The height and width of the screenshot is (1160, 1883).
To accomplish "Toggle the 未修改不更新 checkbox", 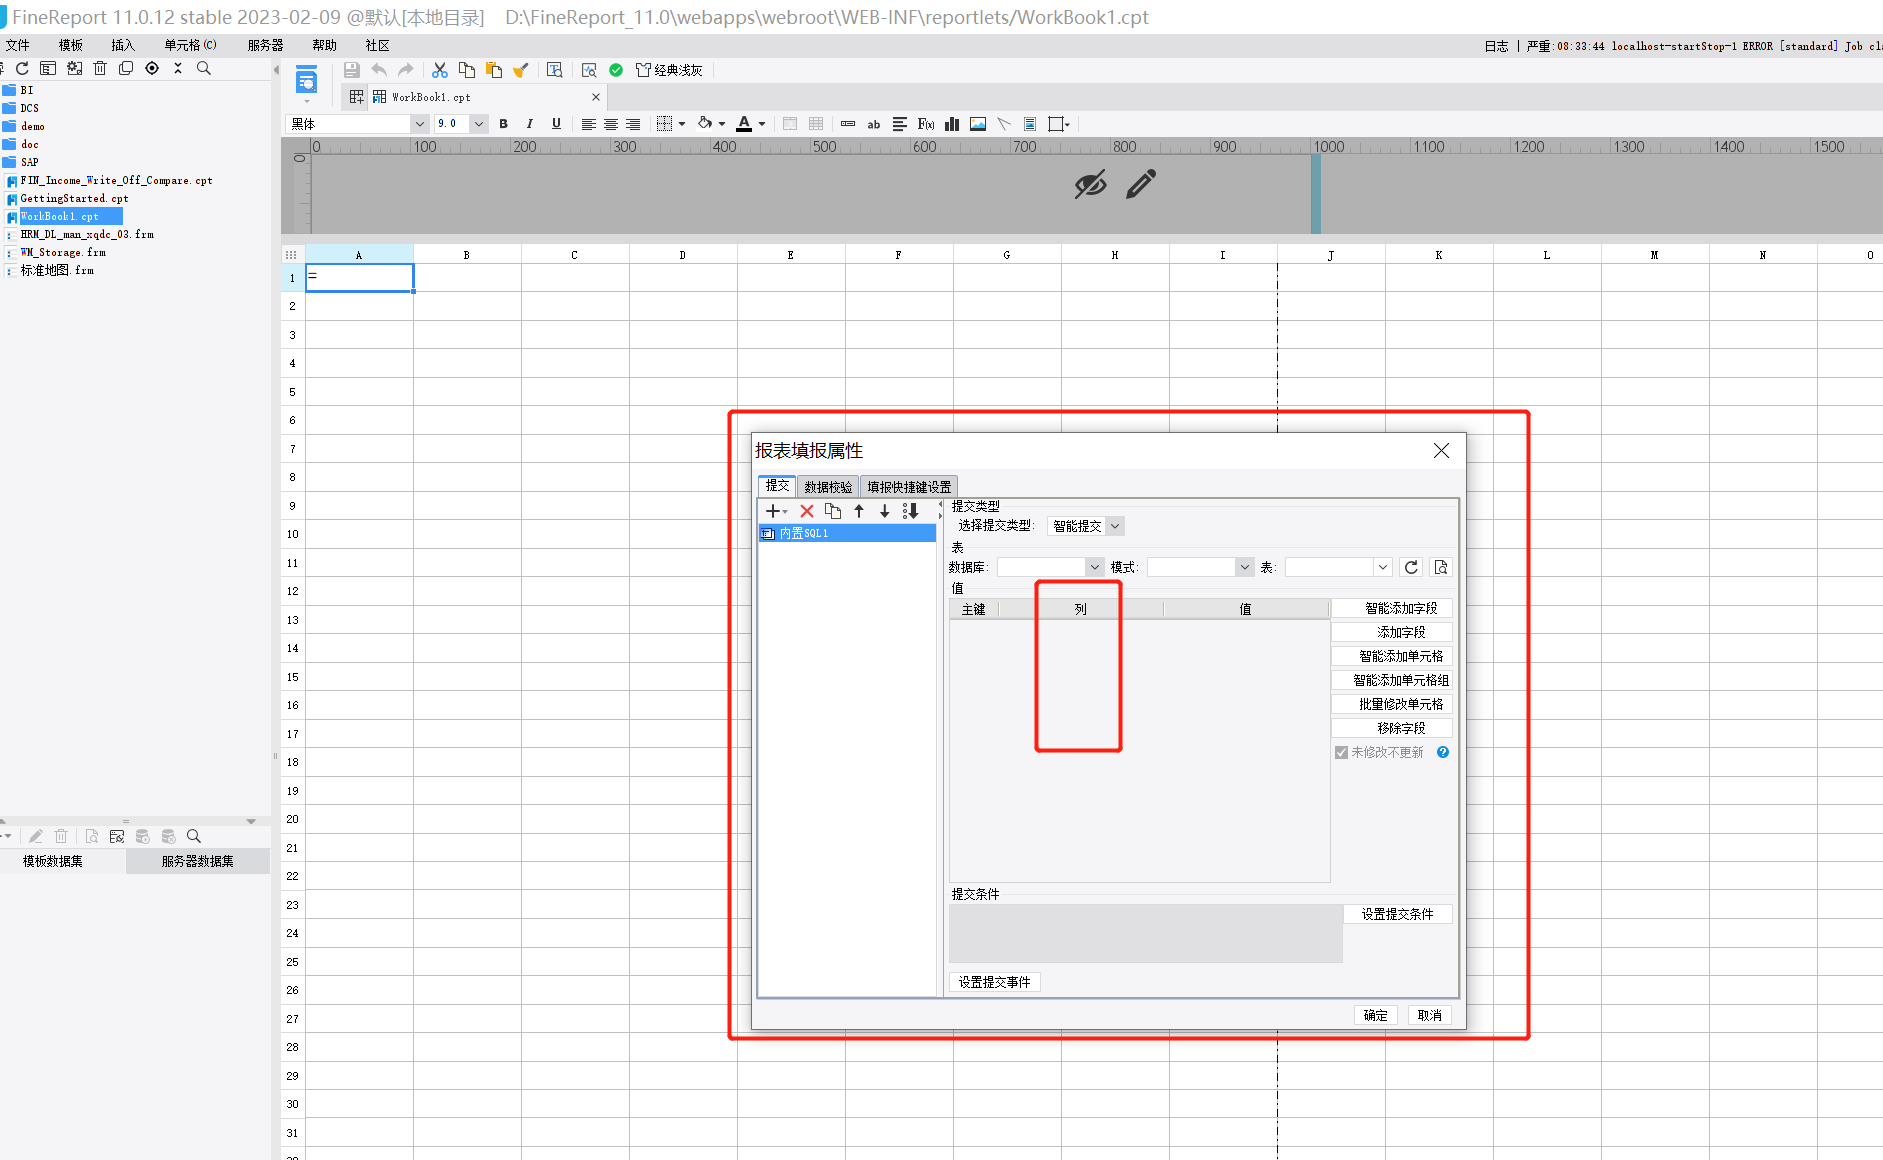I will pyautogui.click(x=1341, y=752).
